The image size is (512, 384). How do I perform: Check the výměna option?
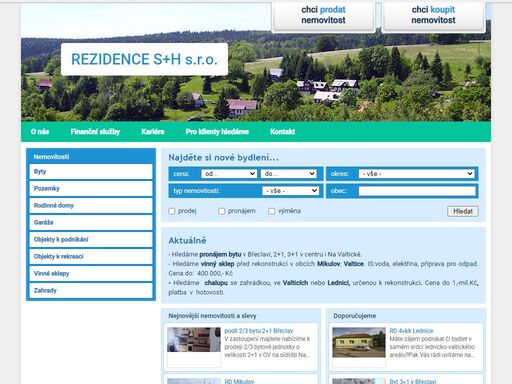click(272, 211)
